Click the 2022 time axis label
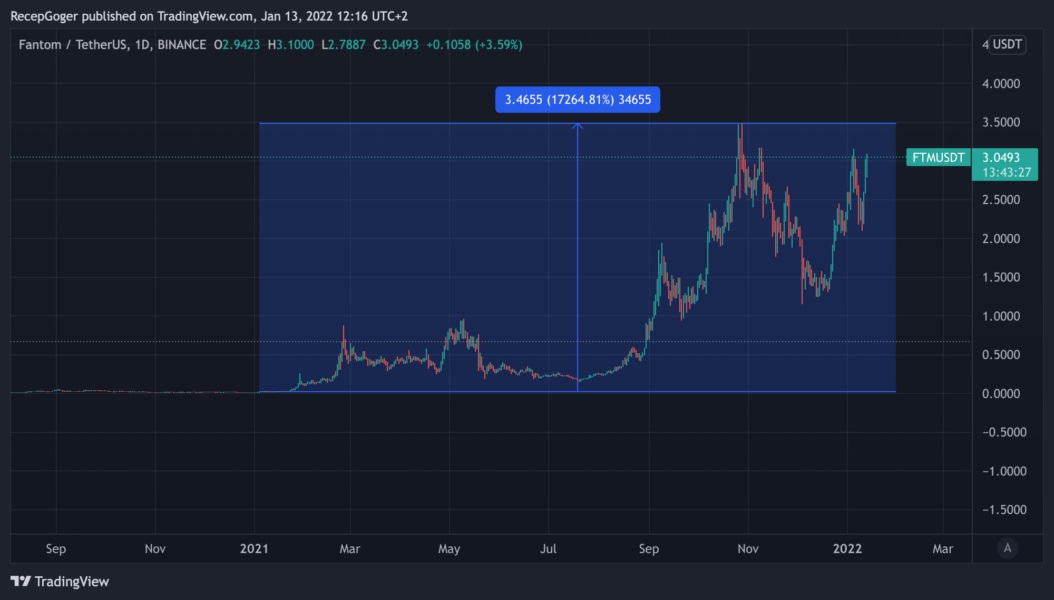1054x600 pixels. click(x=847, y=549)
